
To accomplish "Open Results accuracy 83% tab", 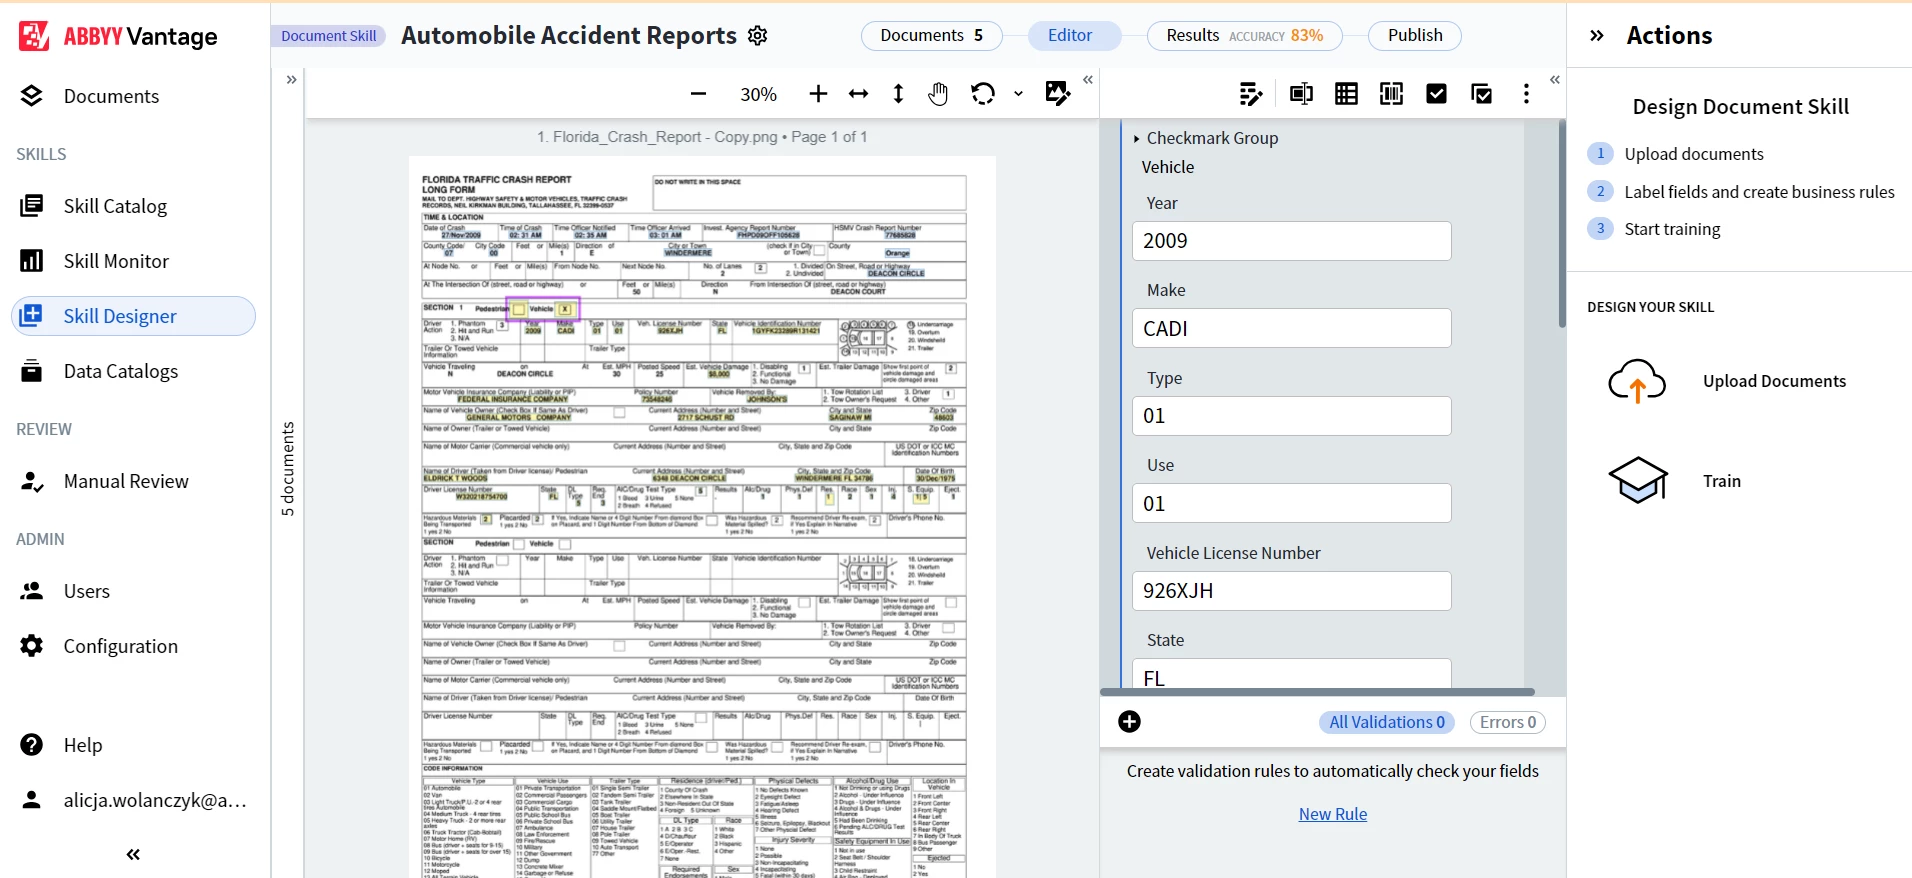I will click(1244, 36).
